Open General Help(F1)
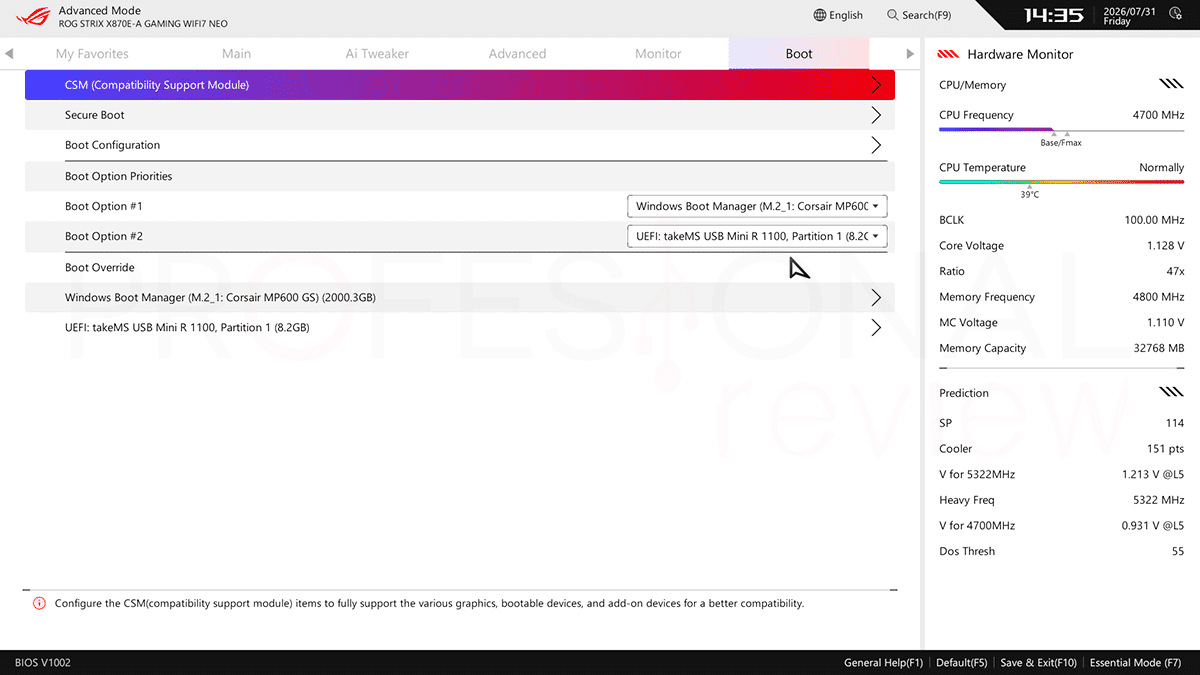Image resolution: width=1200 pixels, height=675 pixels. click(883, 662)
